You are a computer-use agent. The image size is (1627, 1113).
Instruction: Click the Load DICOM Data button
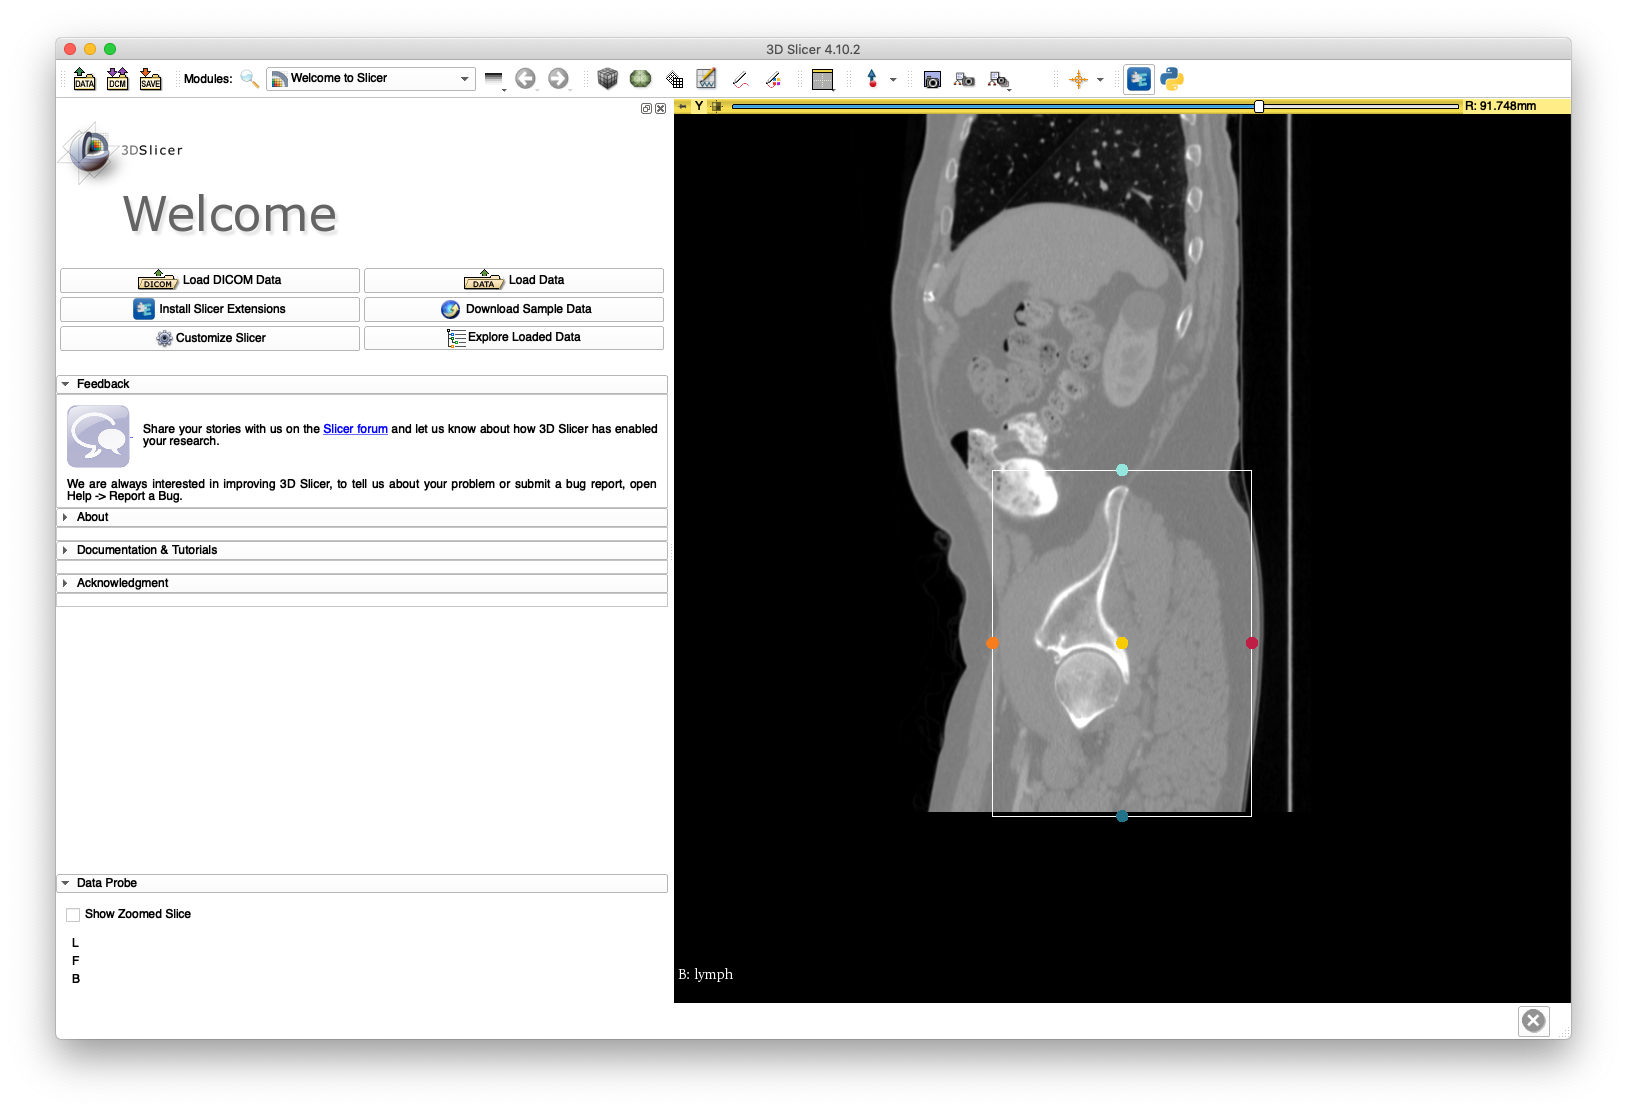[210, 280]
